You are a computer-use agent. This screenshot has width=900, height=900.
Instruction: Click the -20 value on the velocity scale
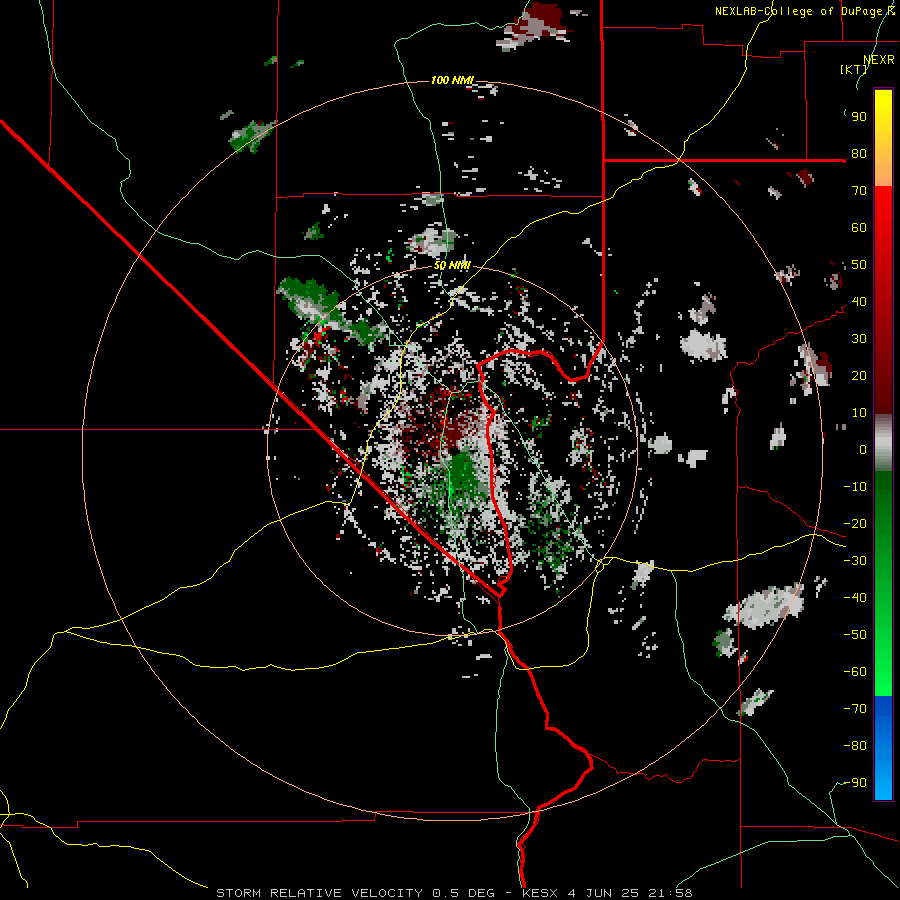(855, 524)
